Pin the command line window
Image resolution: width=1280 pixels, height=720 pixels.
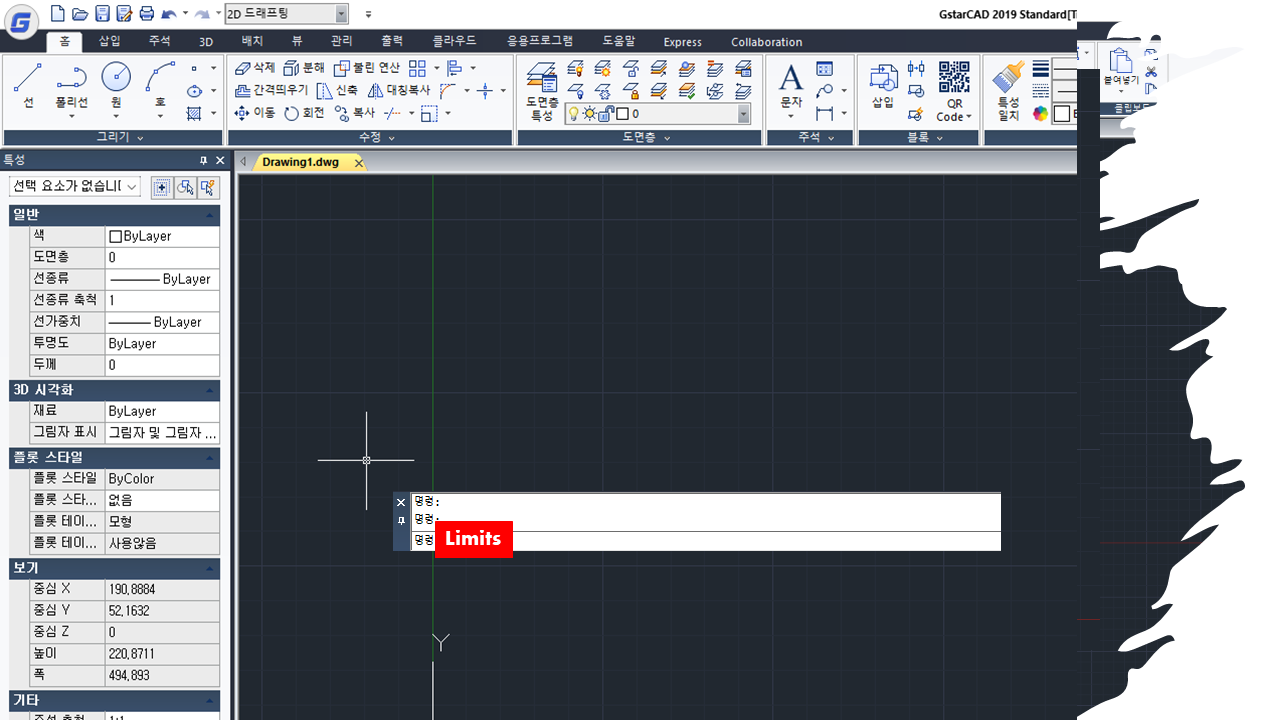coord(401,521)
